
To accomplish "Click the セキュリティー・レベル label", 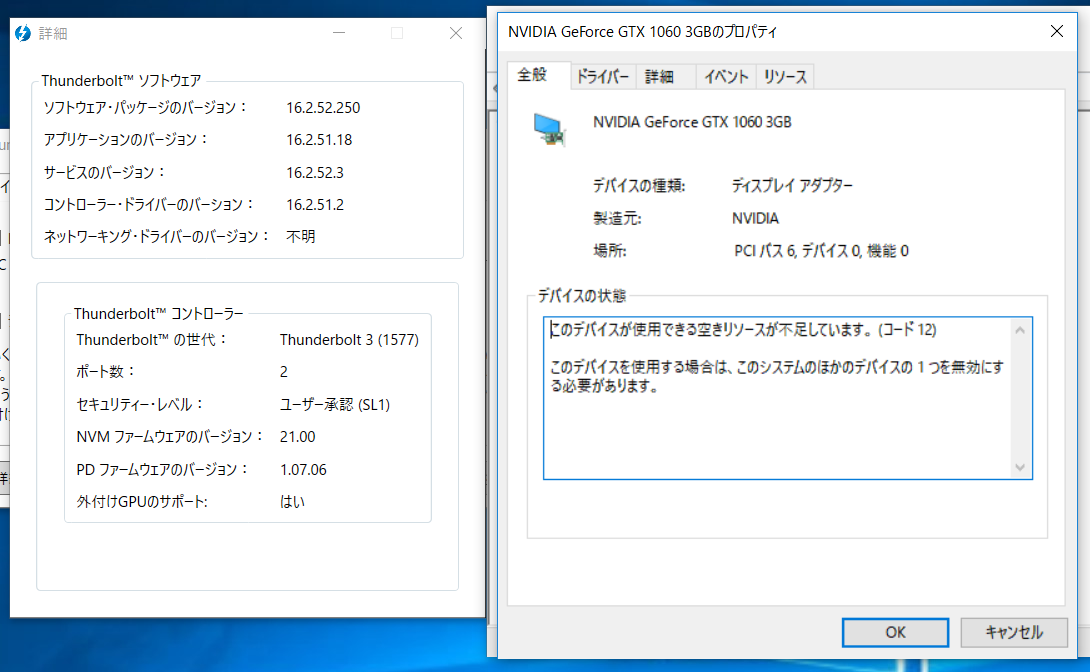I will pos(139,404).
